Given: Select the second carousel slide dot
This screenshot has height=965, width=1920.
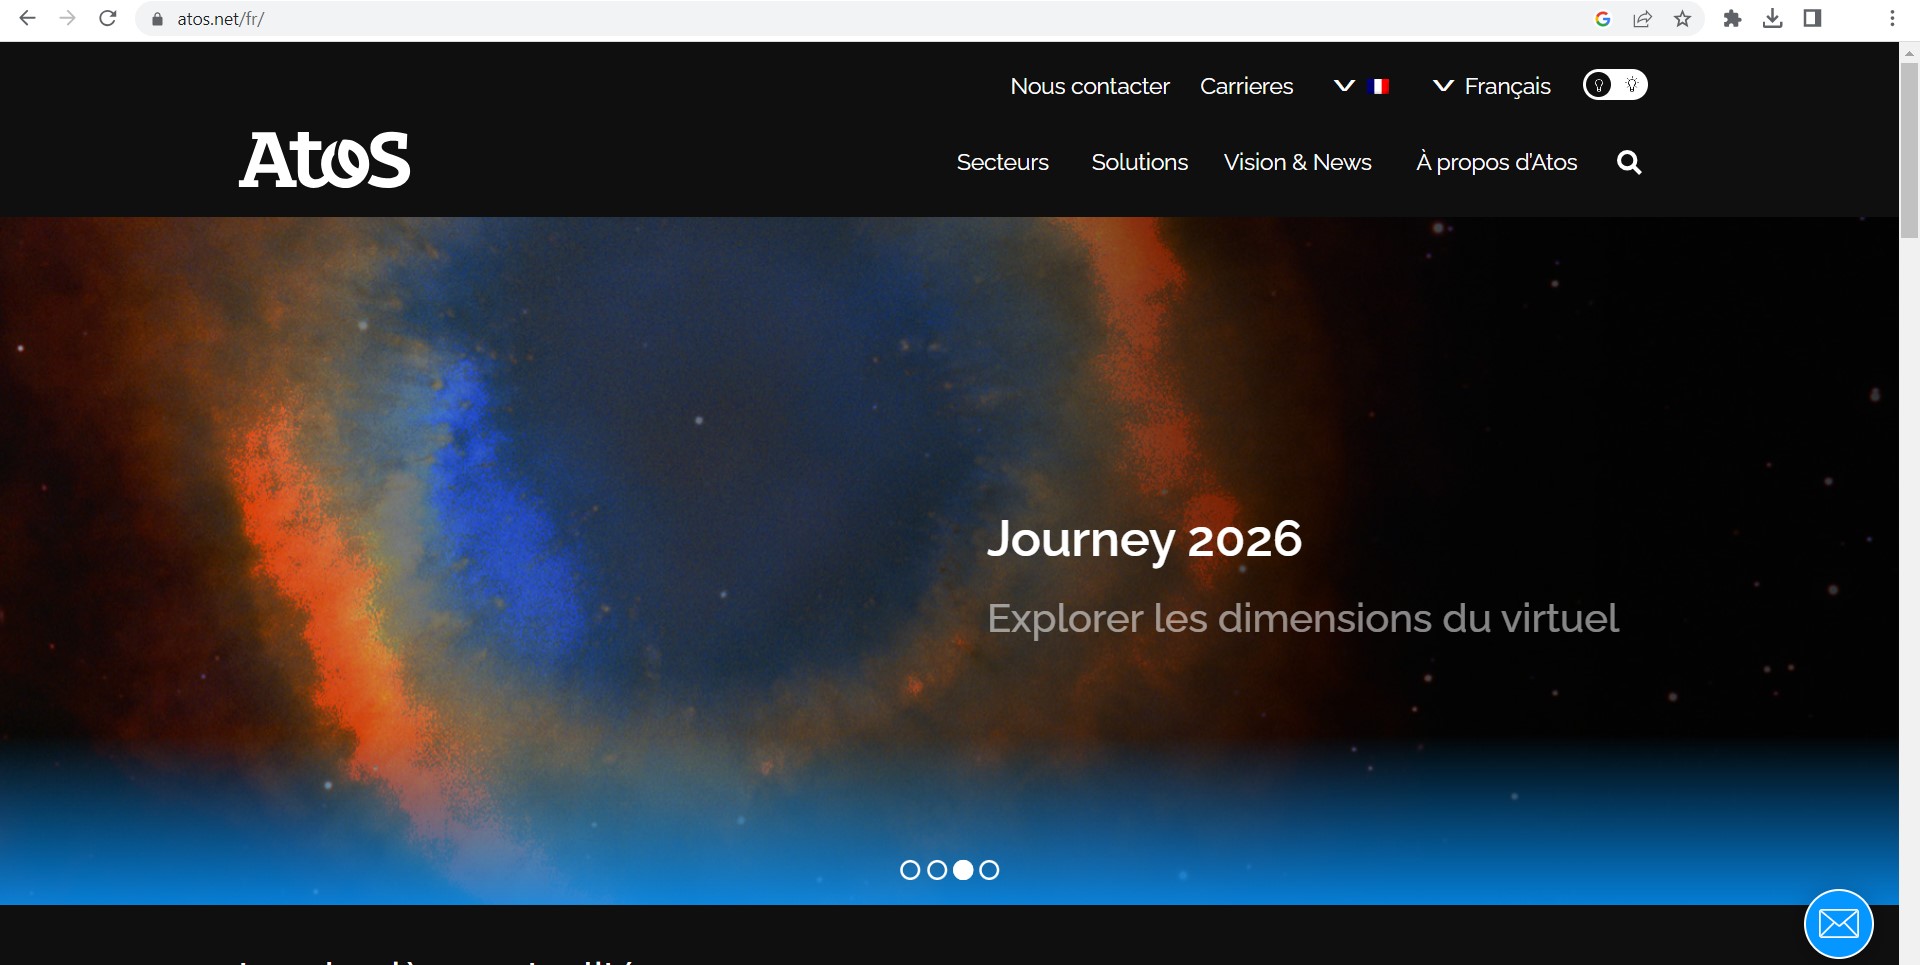Looking at the screenshot, I should [x=937, y=870].
